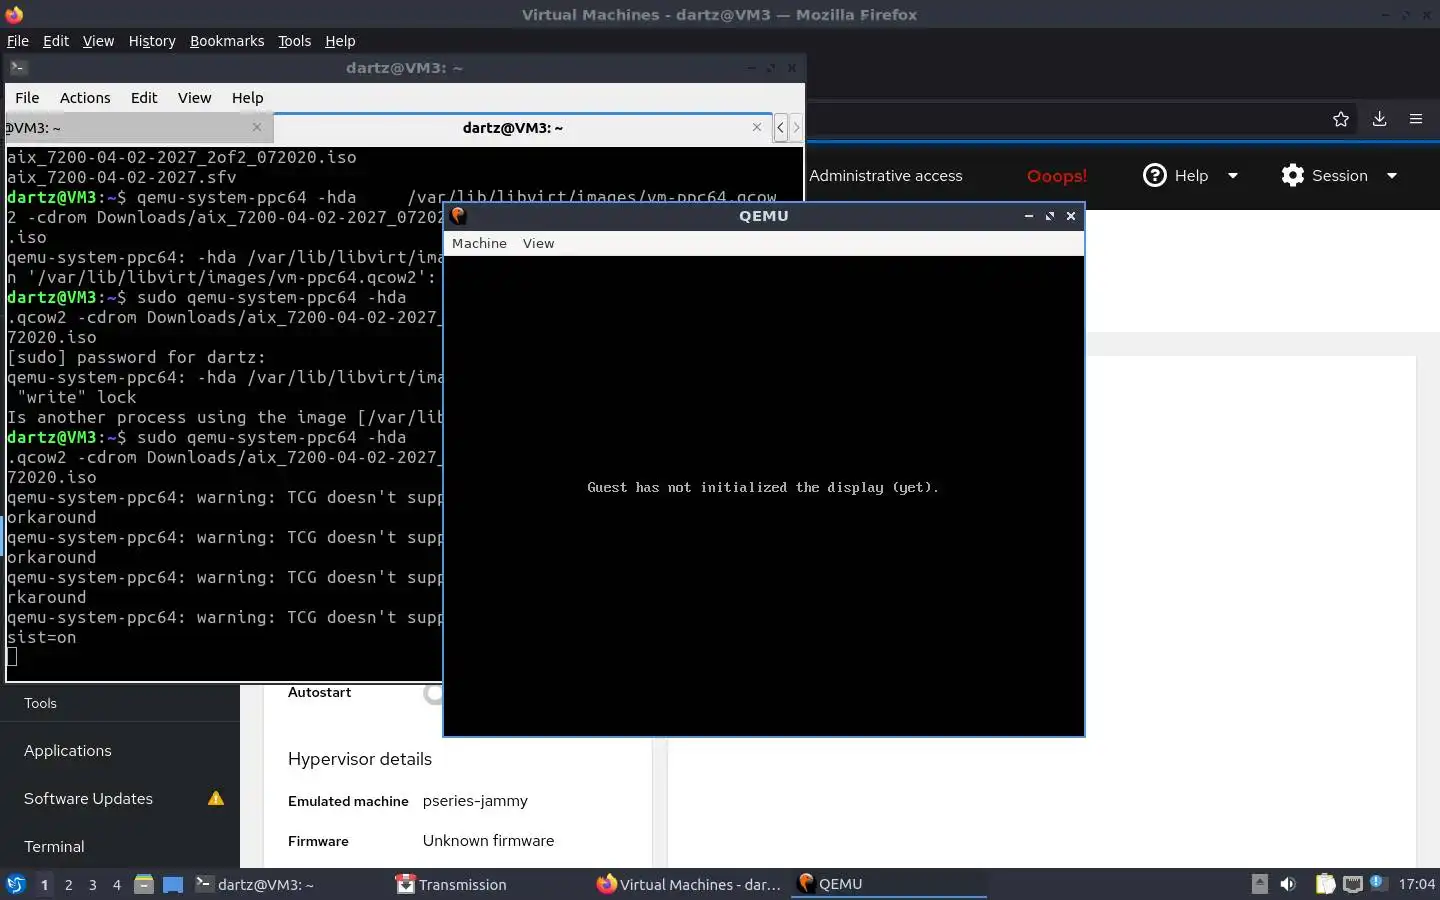
Task: Click the Unknown firmware value
Action: (x=488, y=841)
